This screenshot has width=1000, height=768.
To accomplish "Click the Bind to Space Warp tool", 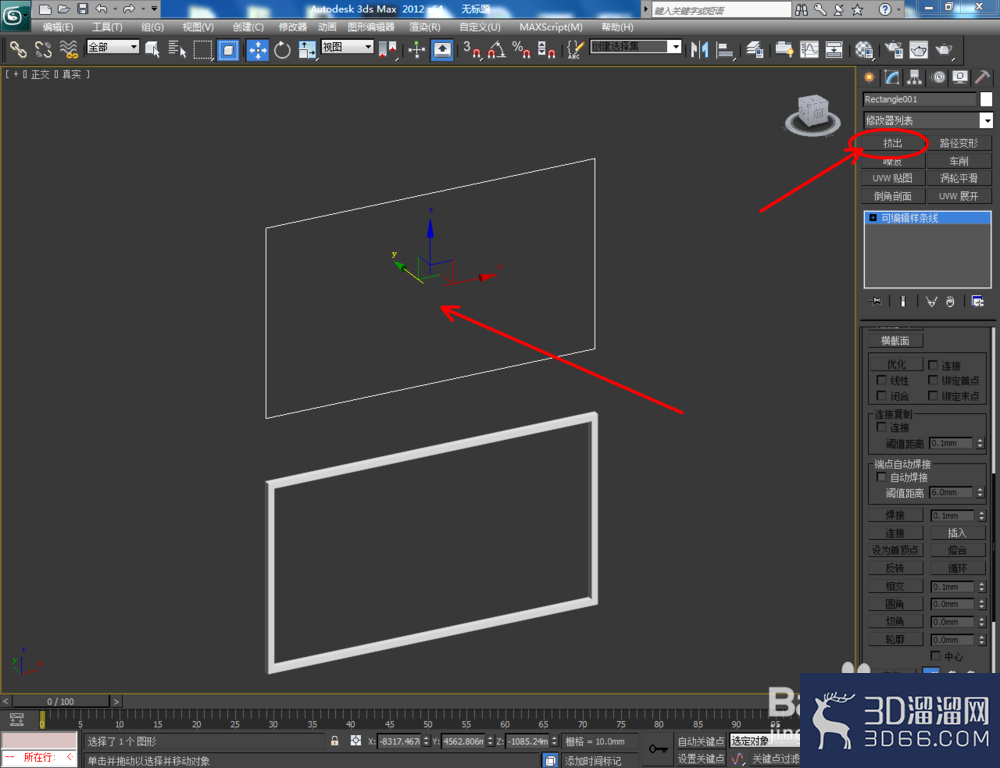I will 68,49.
